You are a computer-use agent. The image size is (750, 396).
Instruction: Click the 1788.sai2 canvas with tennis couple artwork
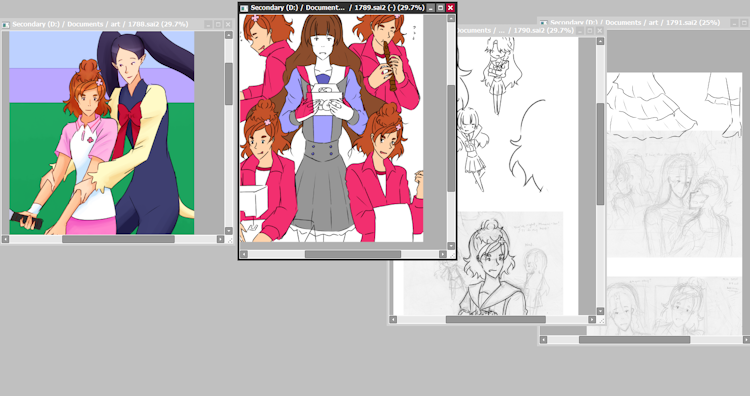tap(102, 133)
